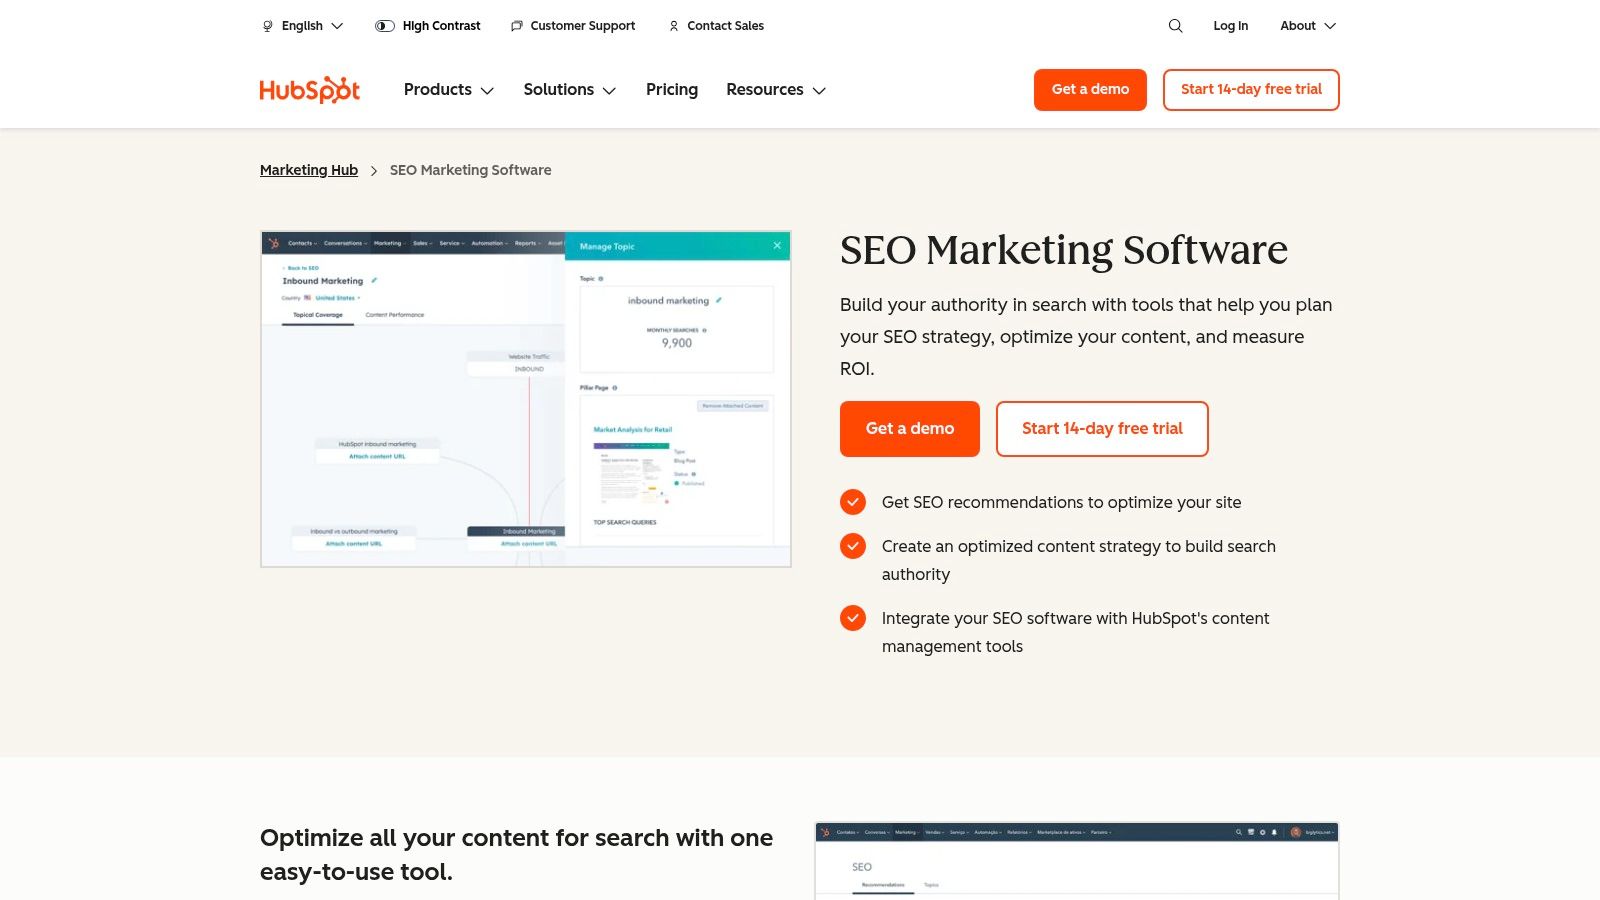The image size is (1600, 900).
Task: Close the Manage Topic panel with the X
Action: pyautogui.click(x=776, y=245)
